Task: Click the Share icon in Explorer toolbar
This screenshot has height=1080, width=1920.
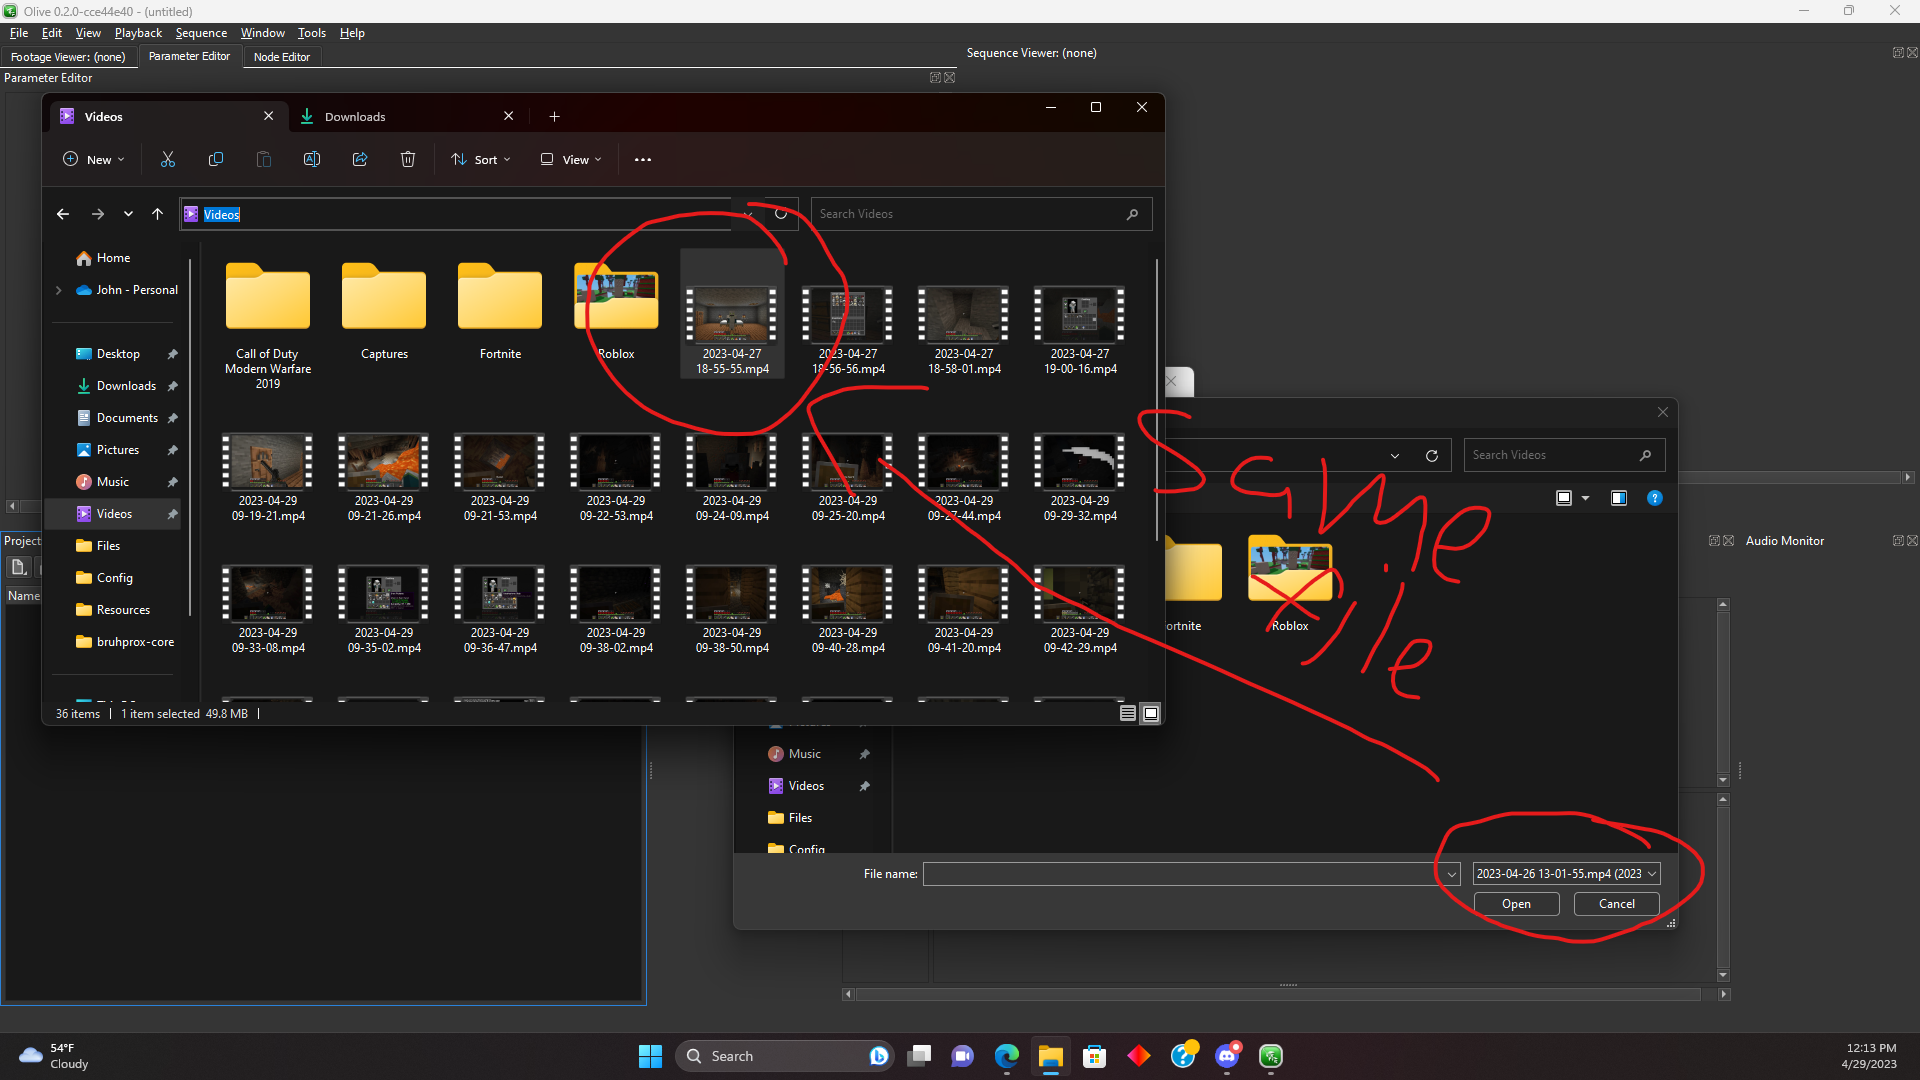Action: click(360, 160)
